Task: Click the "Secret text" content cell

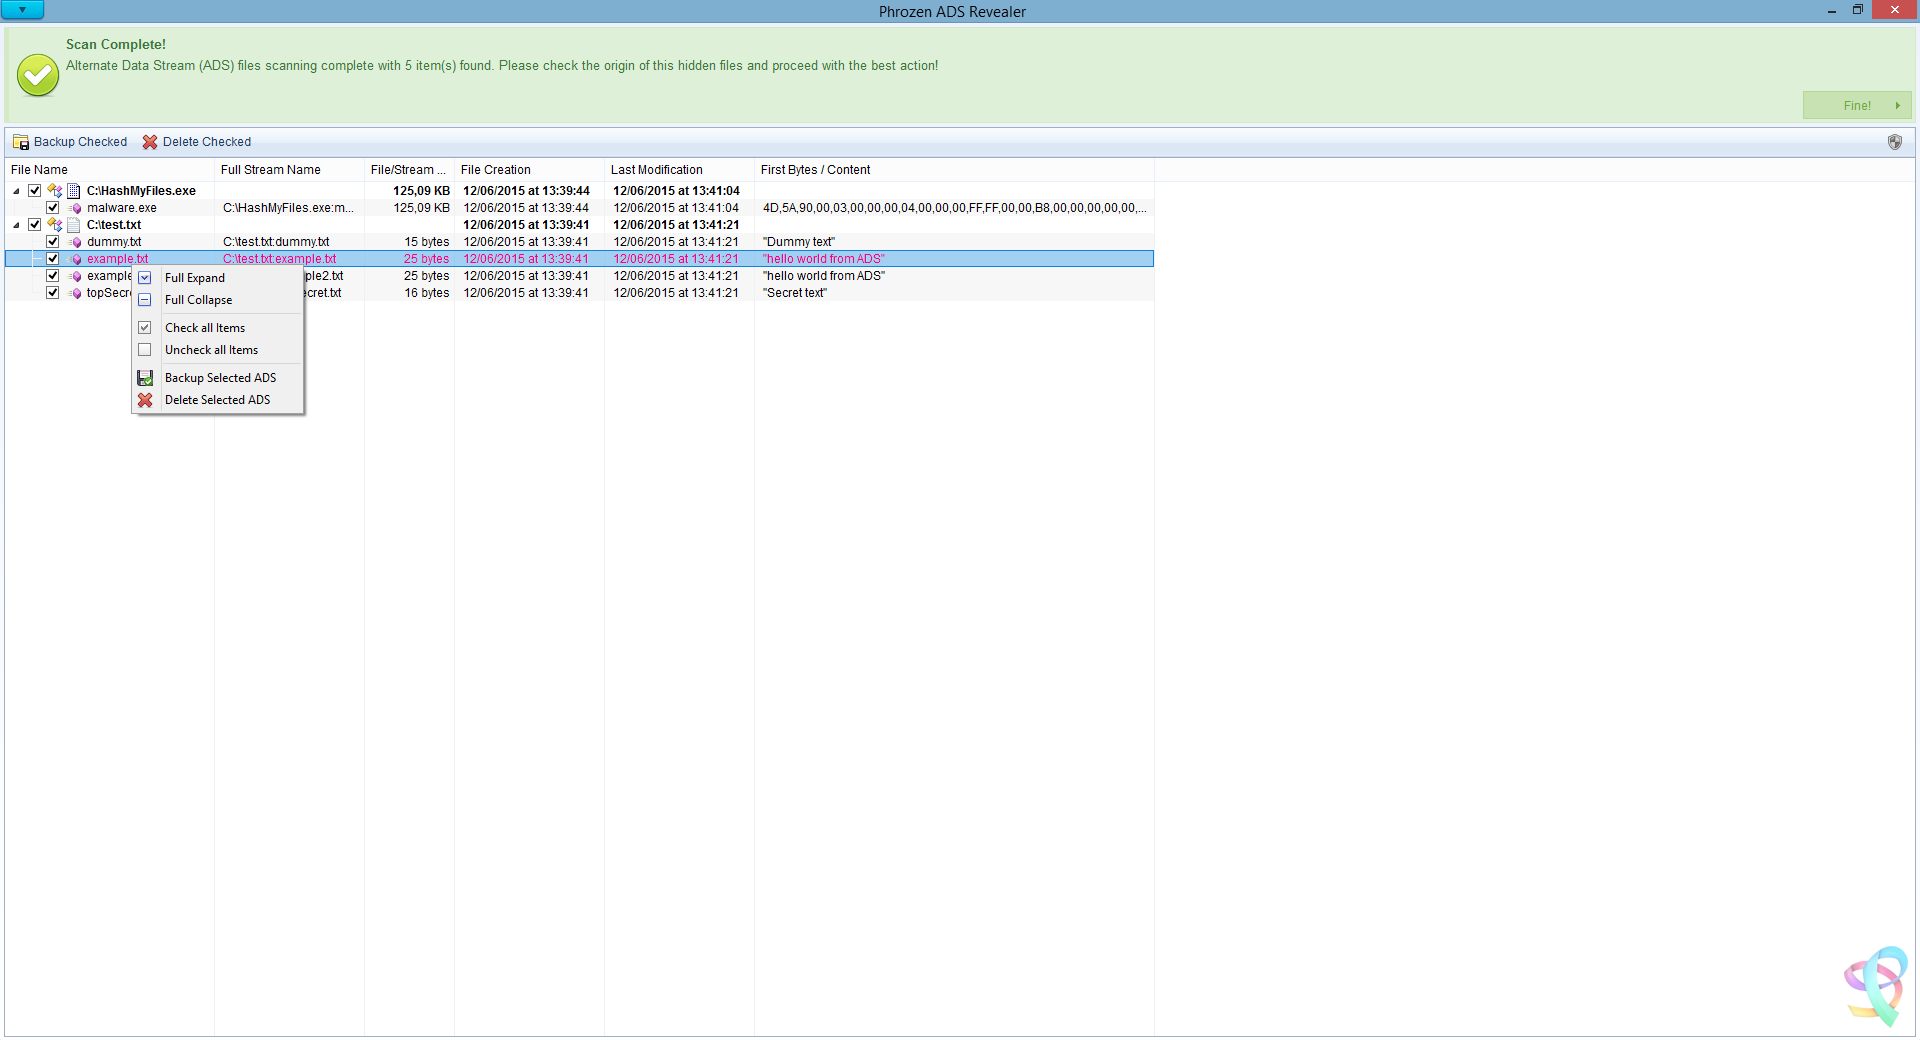Action: [x=795, y=293]
